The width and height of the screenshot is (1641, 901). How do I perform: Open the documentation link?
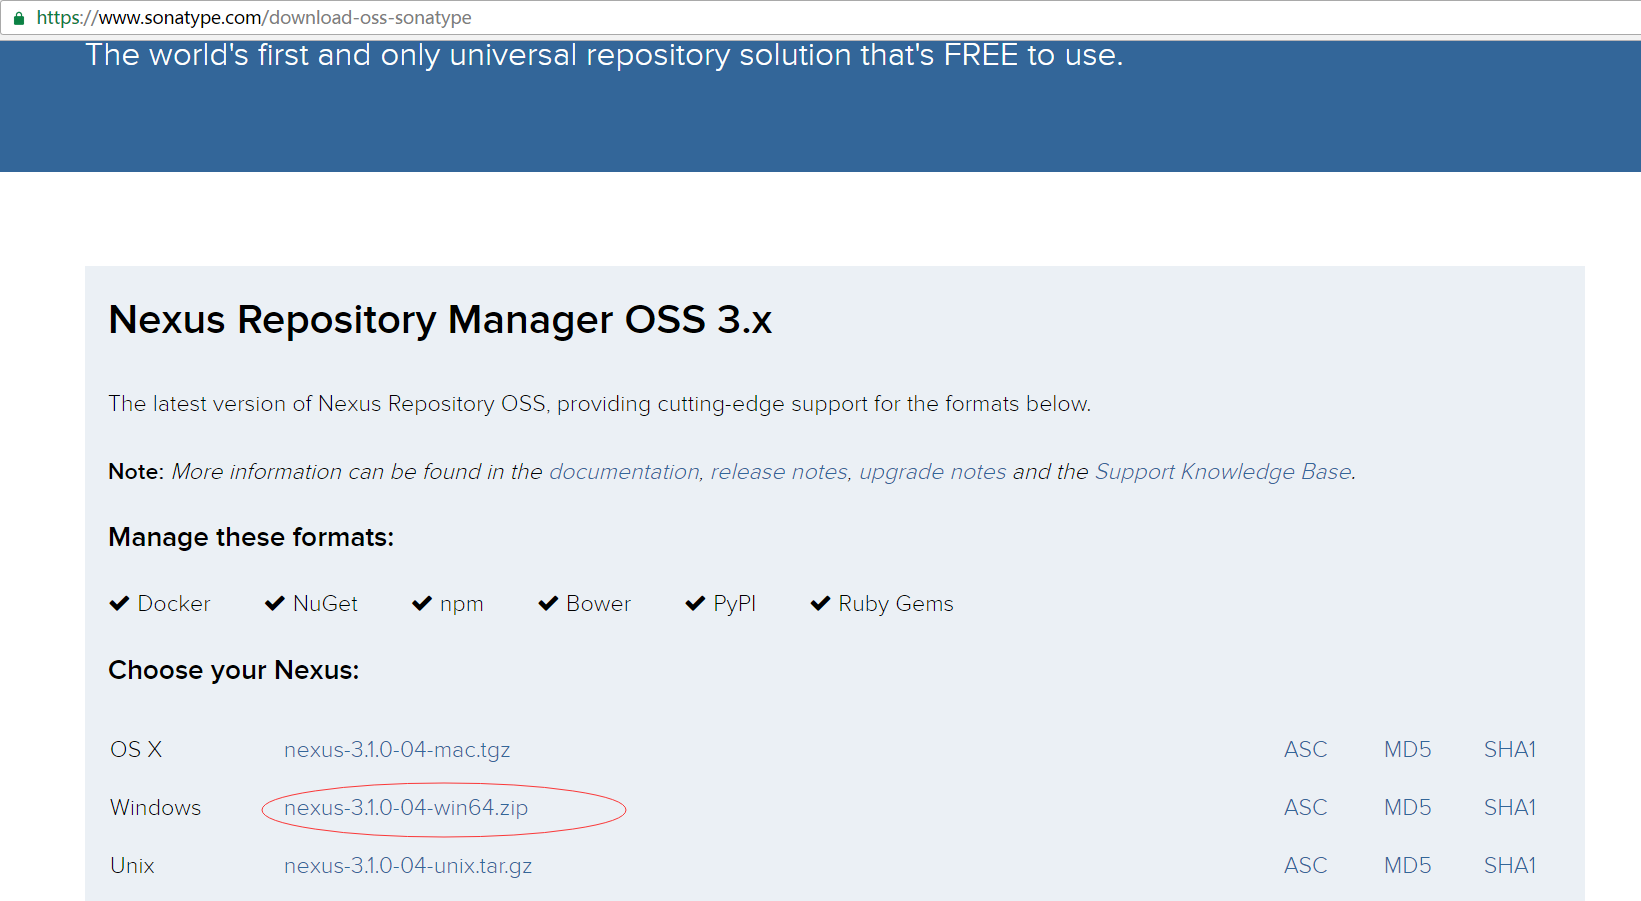[624, 472]
